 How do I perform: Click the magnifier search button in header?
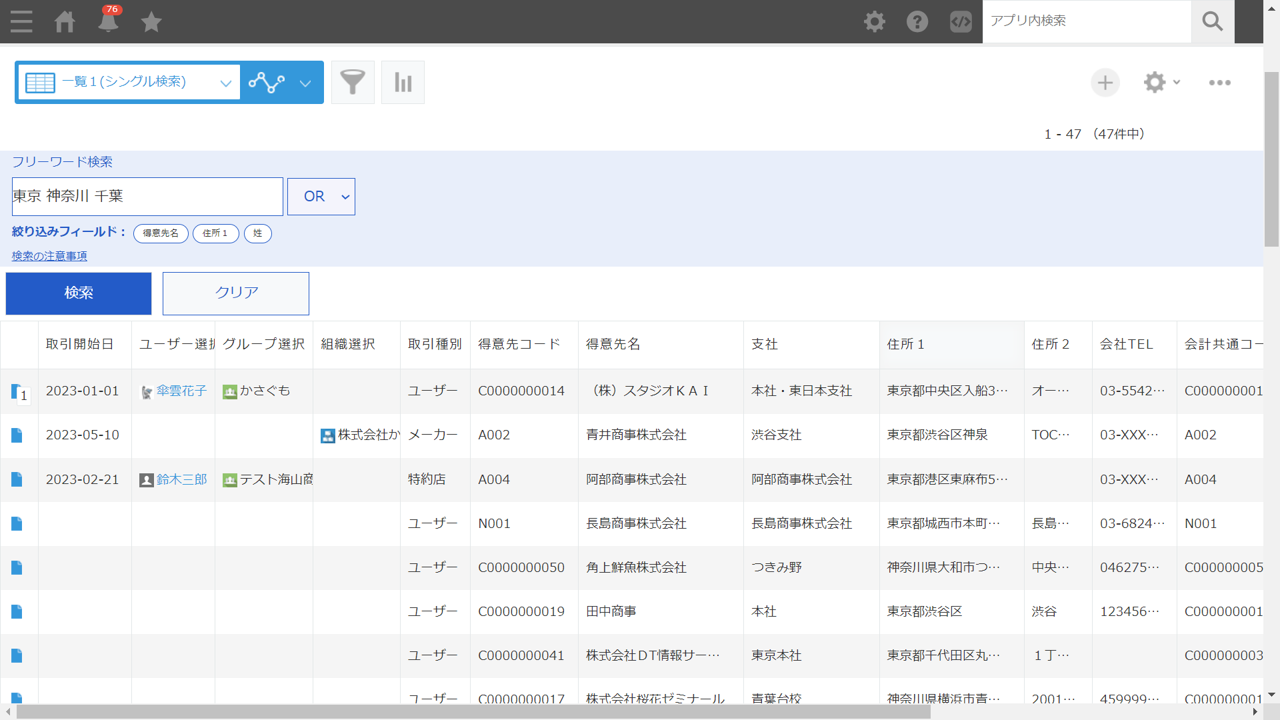pos(1212,21)
